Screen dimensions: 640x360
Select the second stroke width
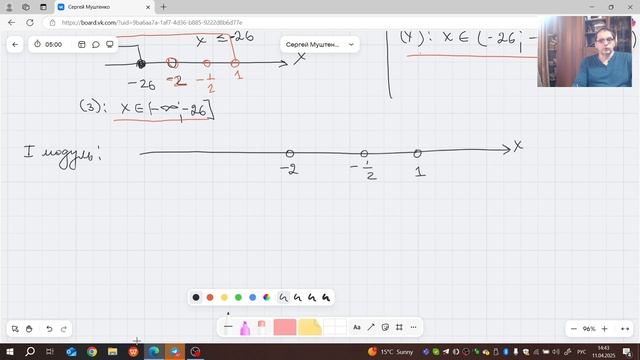[298, 298]
